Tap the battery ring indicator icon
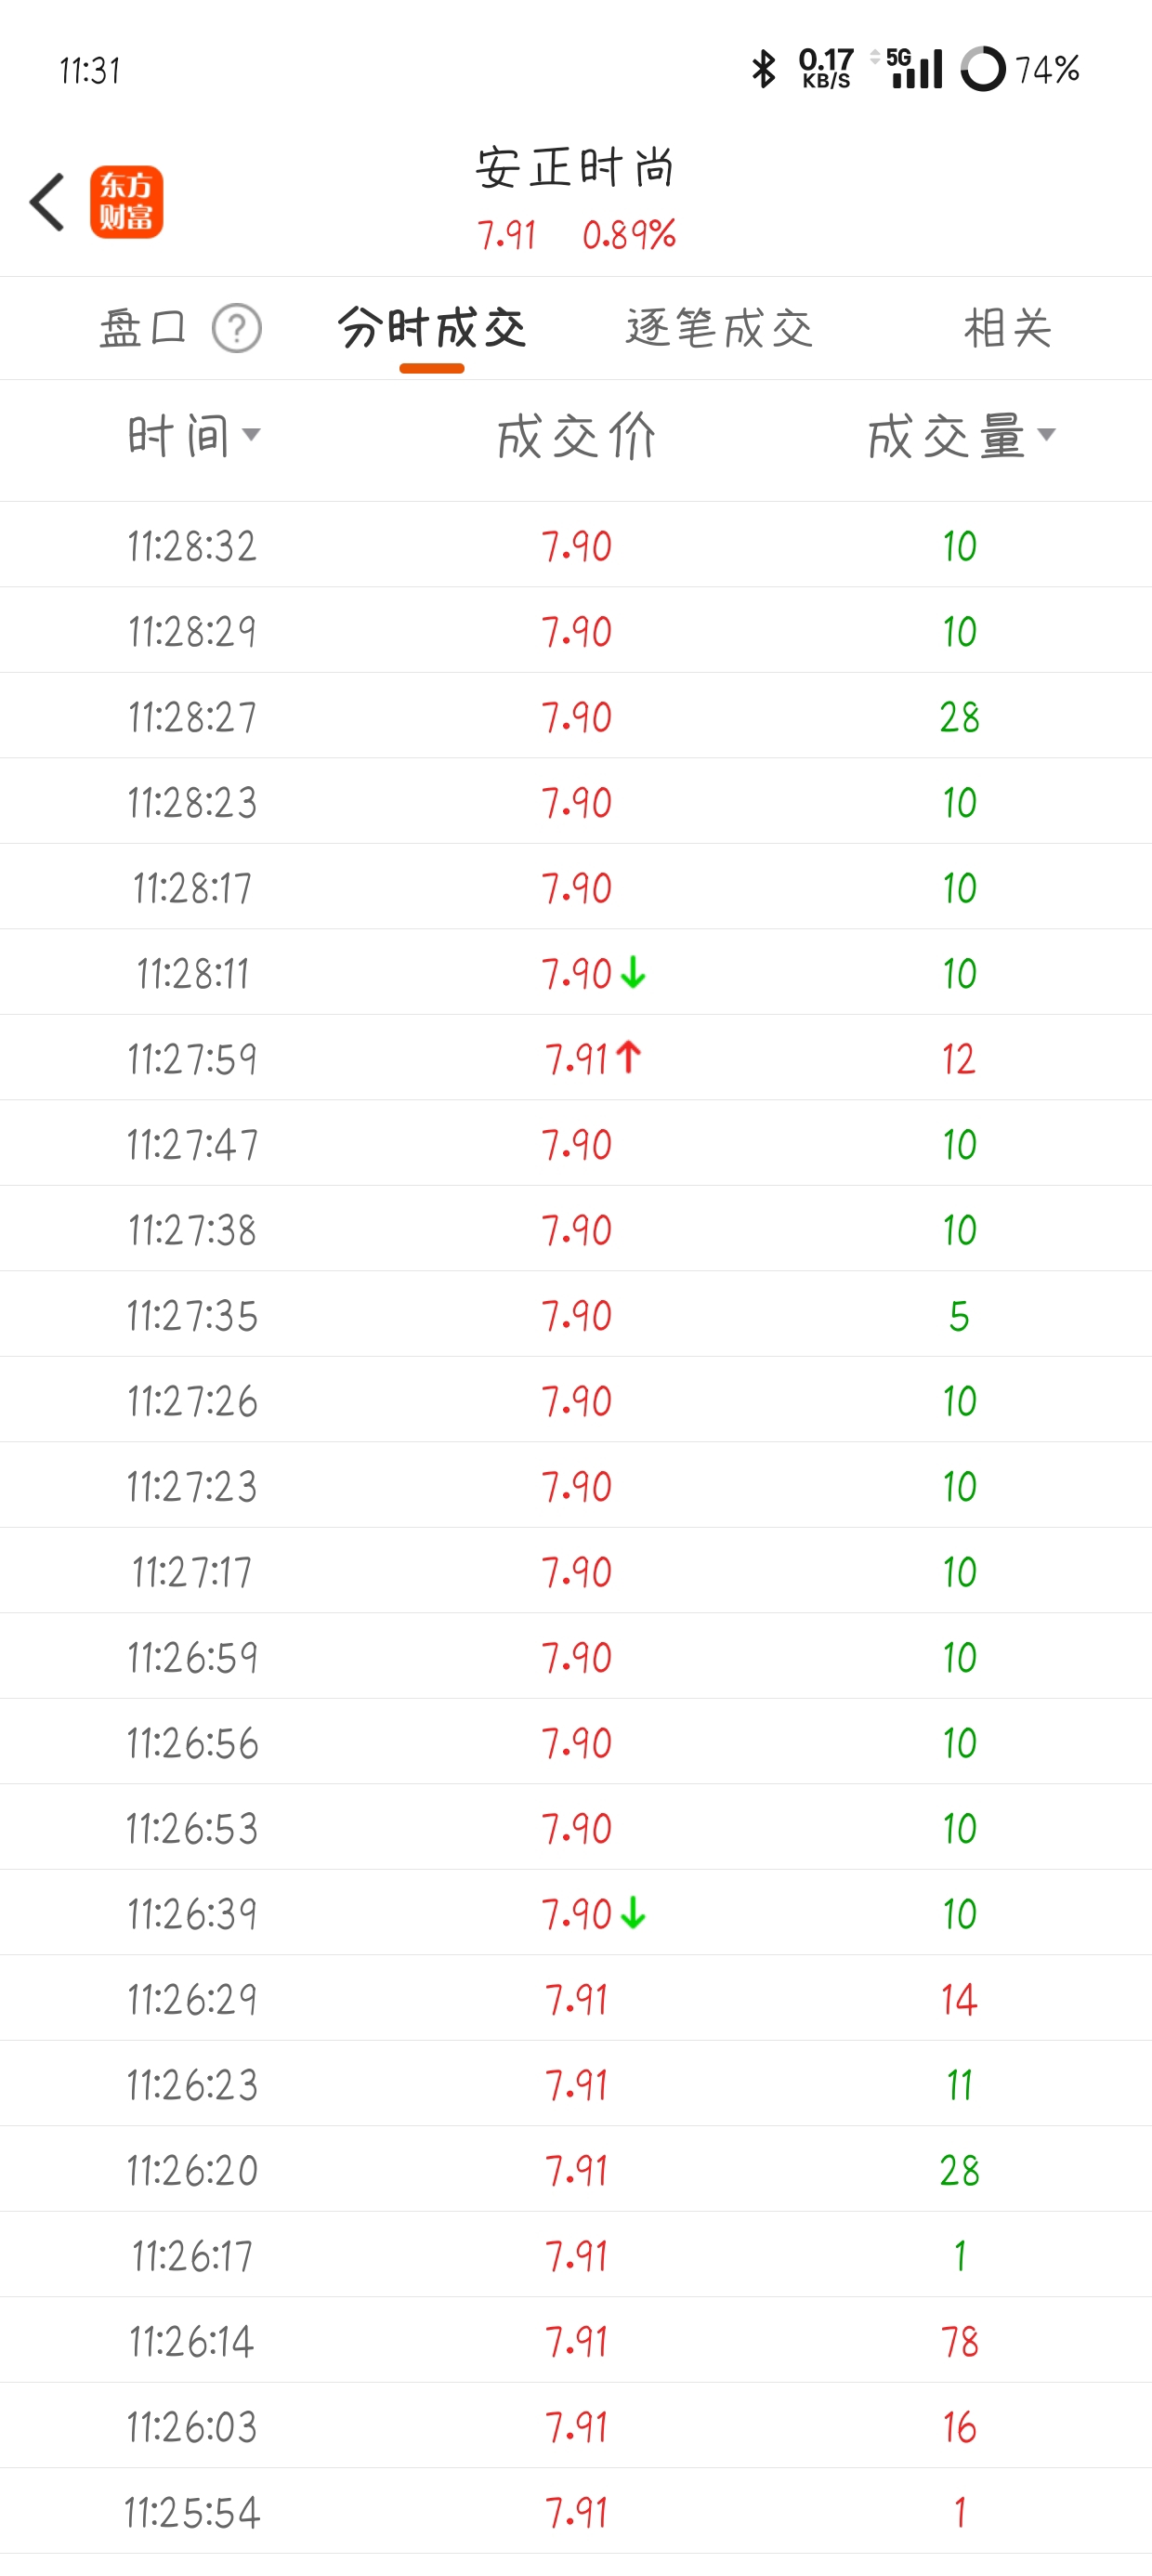 click(983, 69)
